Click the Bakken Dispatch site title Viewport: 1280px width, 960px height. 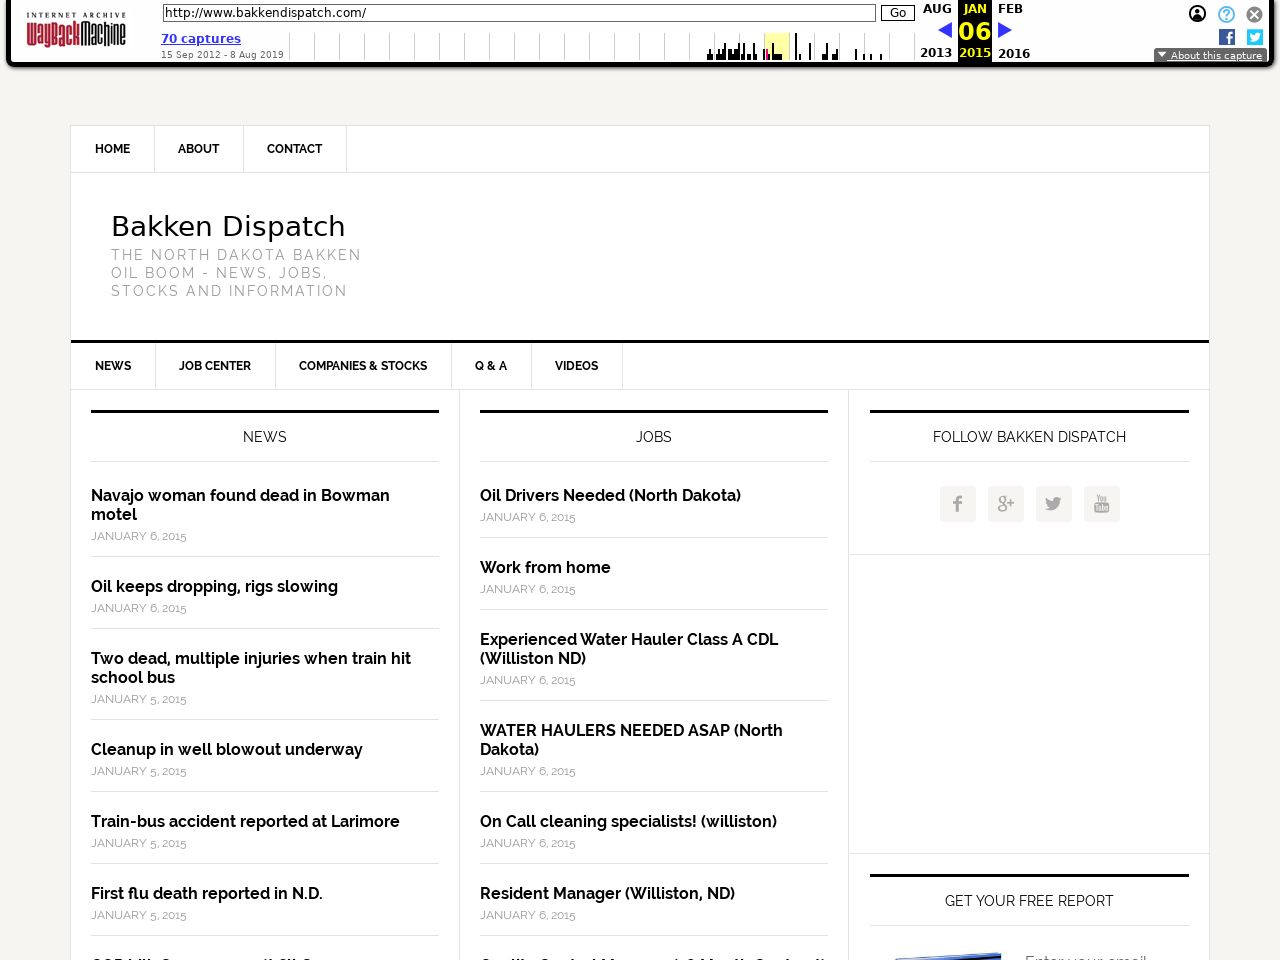(228, 227)
